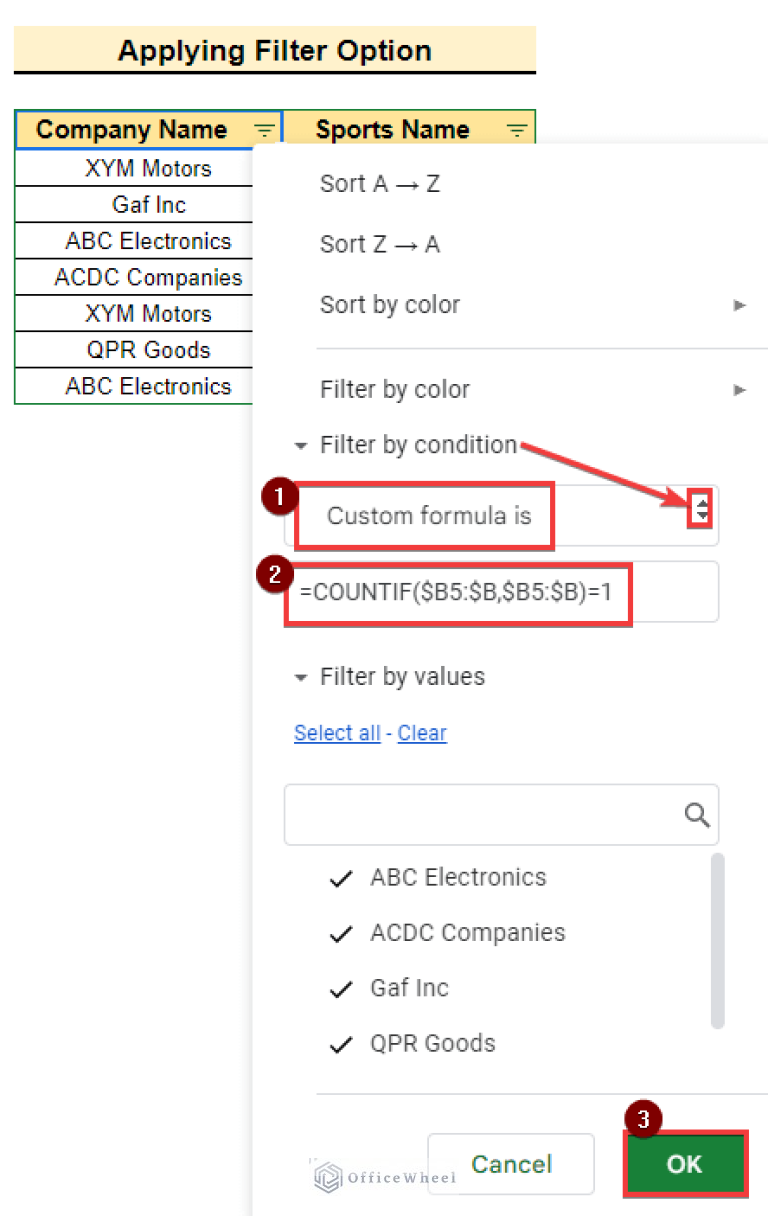Image resolution: width=768 pixels, height=1216 pixels.
Task: Uncheck ACDC Companies in filter values
Action: (340, 933)
